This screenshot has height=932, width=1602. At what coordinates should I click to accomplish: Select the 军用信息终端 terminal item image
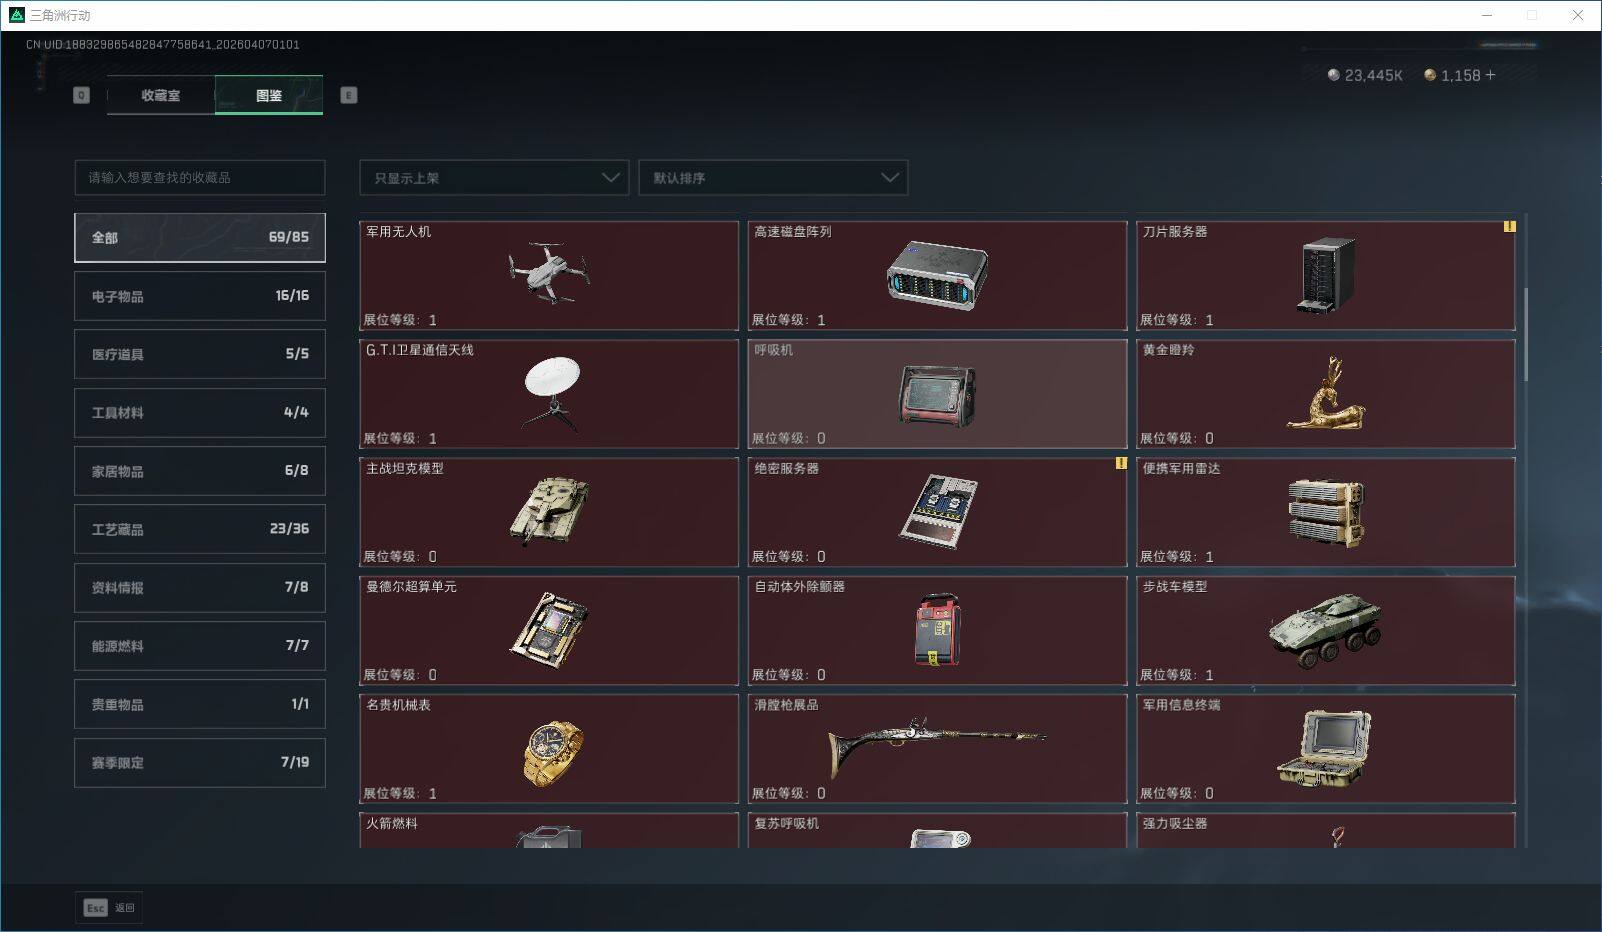click(x=1324, y=748)
